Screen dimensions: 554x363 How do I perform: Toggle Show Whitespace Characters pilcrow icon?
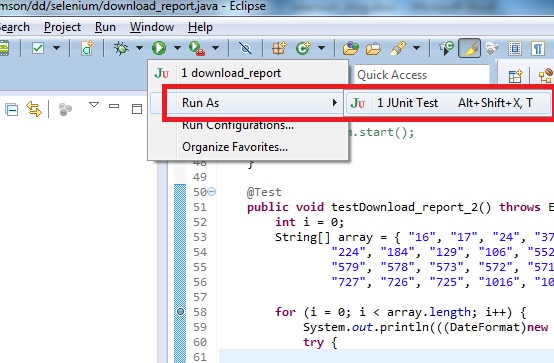coord(538,48)
